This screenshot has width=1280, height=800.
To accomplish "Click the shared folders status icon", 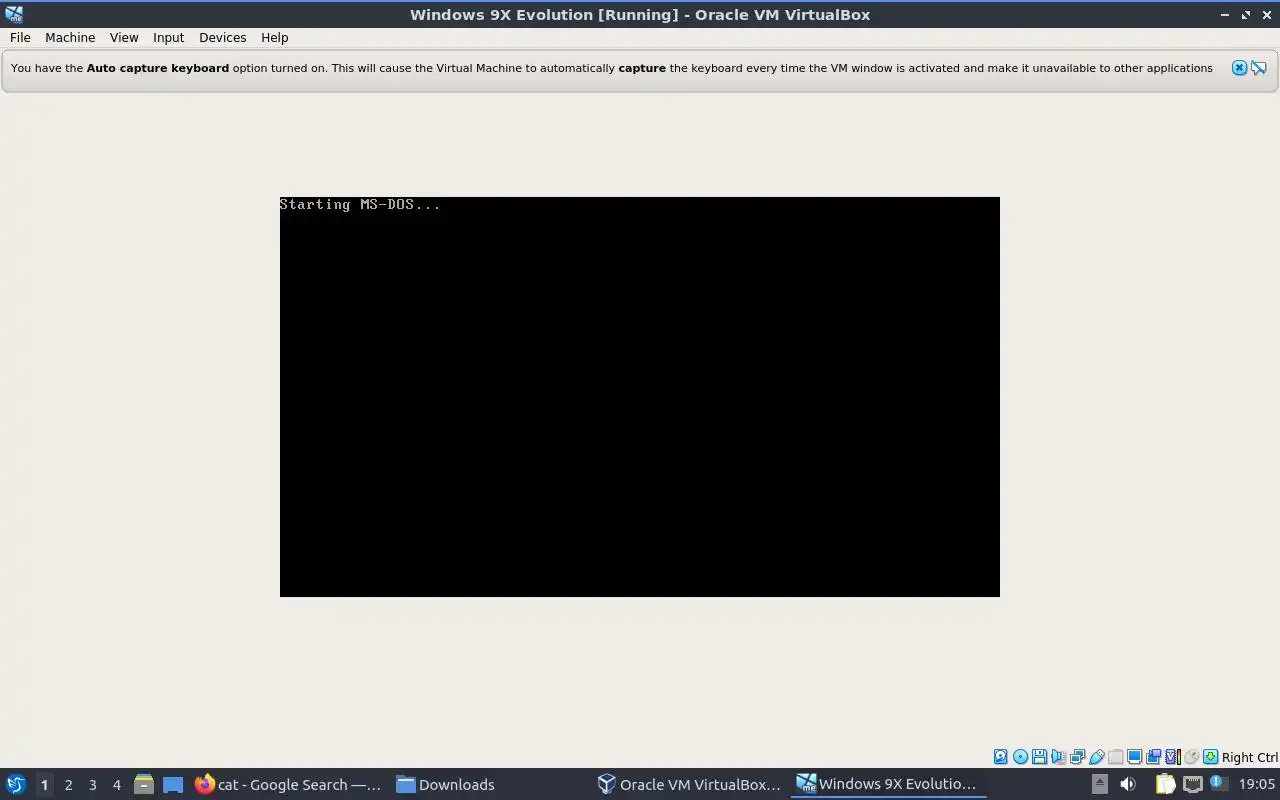I will coord(1115,757).
